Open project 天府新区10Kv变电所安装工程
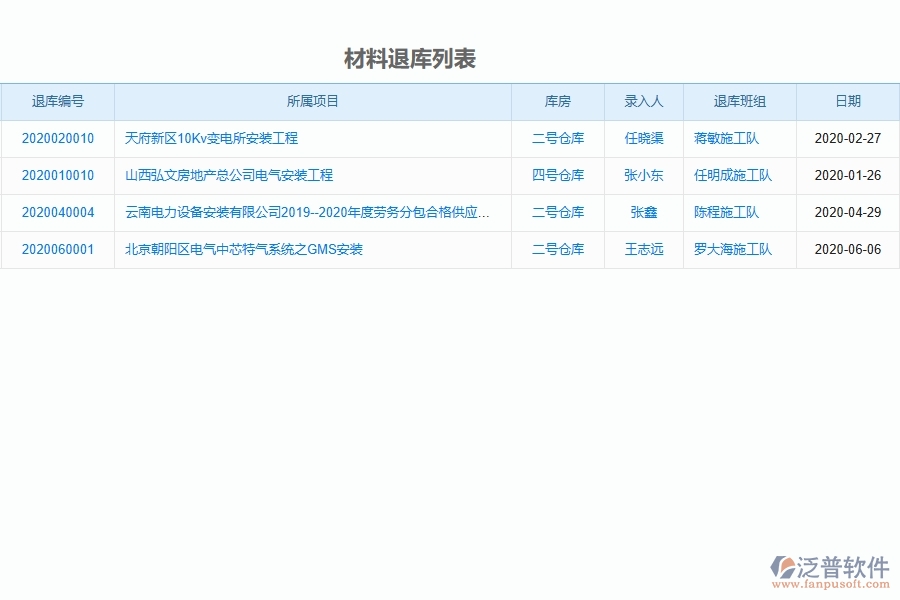Image resolution: width=900 pixels, height=600 pixels. pyautogui.click(x=215, y=138)
